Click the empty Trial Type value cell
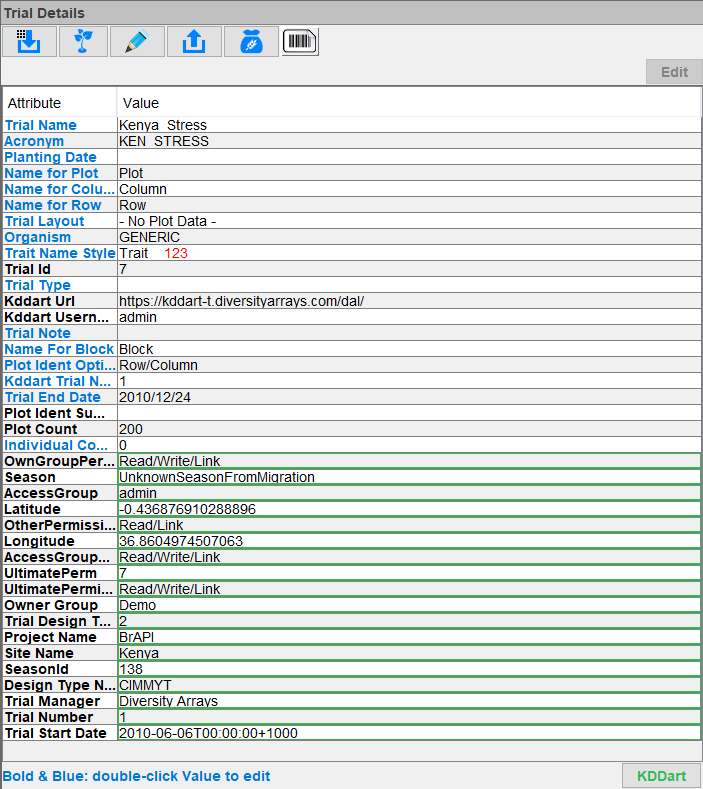The width and height of the screenshot is (703, 789). point(409,285)
